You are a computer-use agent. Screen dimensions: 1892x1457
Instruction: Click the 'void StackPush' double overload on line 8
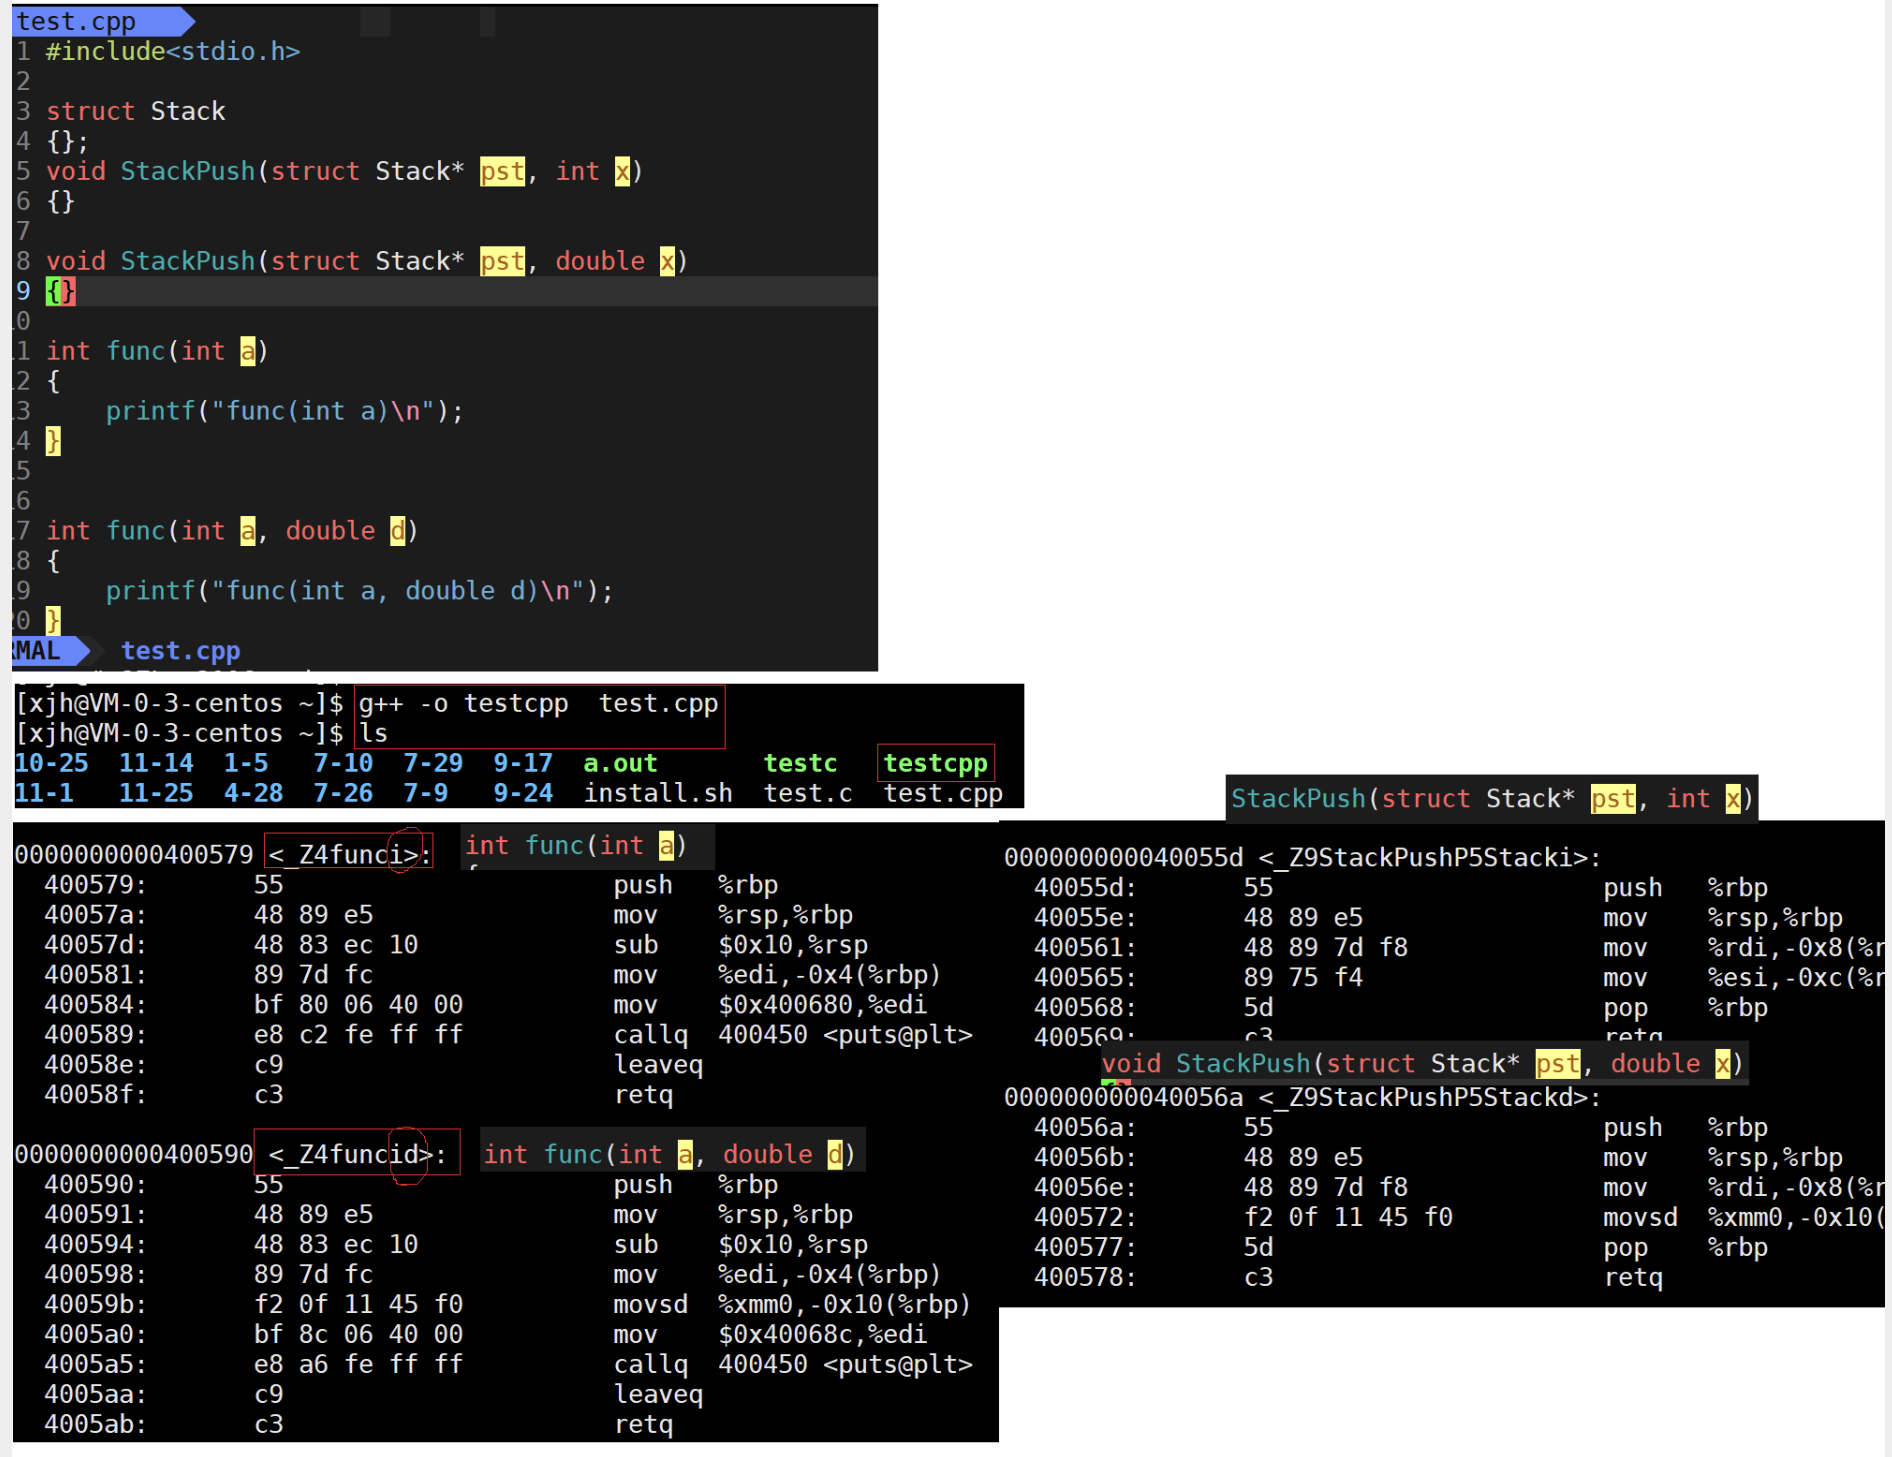[x=367, y=261]
